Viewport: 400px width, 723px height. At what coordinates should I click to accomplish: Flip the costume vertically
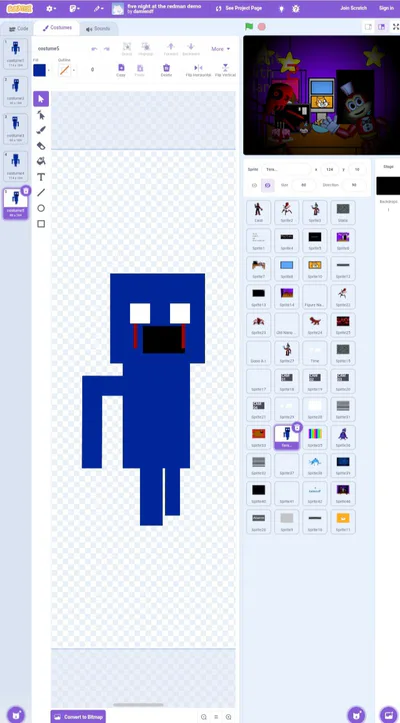point(225,70)
